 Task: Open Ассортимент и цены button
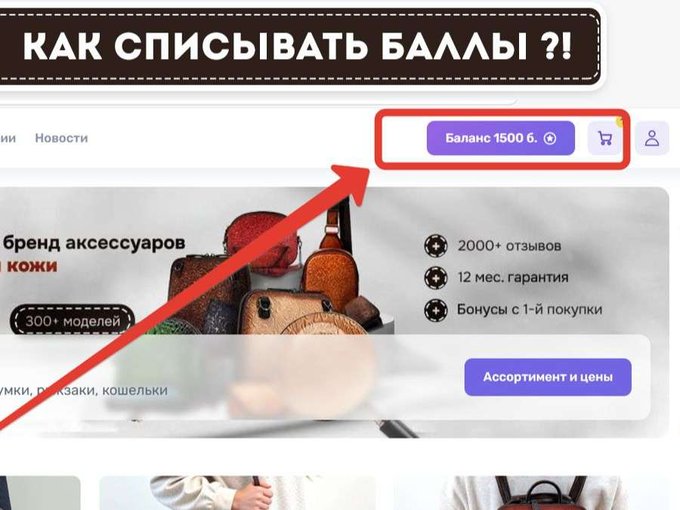coord(548,377)
